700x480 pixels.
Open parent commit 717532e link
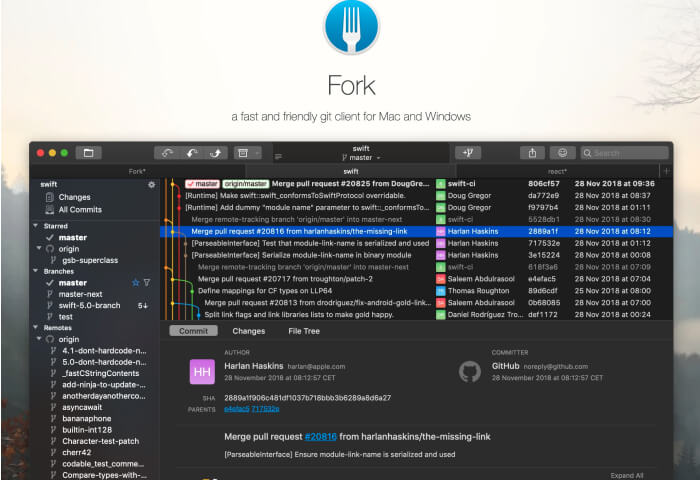point(266,409)
